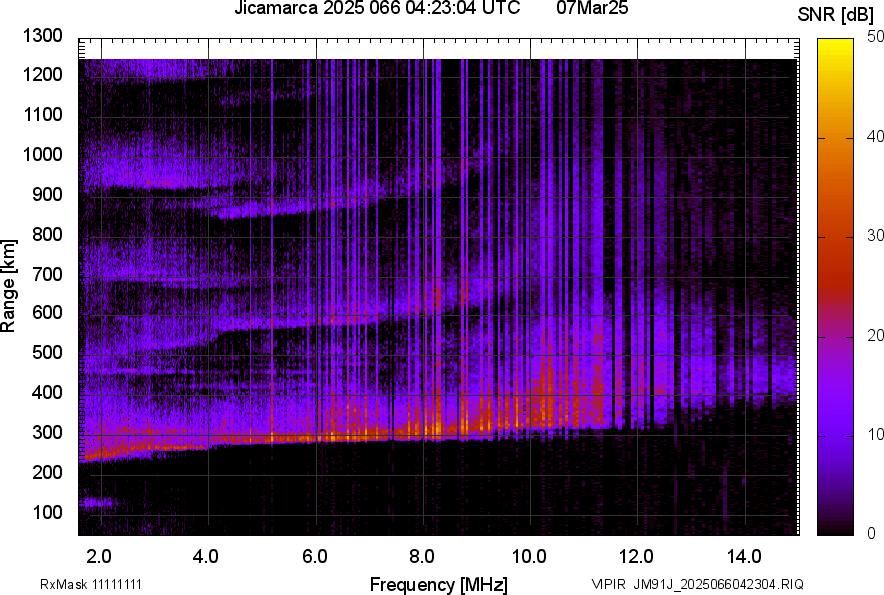Image resolution: width=884 pixels, height=595 pixels.
Task: Click the bright echo at 8 MHz, 300 km
Action: (425, 429)
